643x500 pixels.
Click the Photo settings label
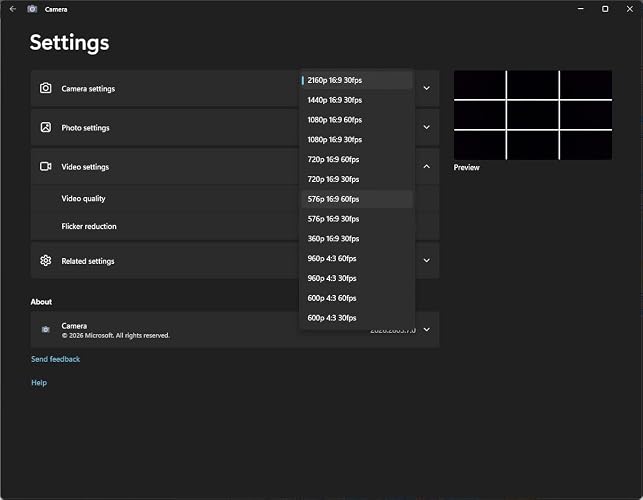click(85, 128)
